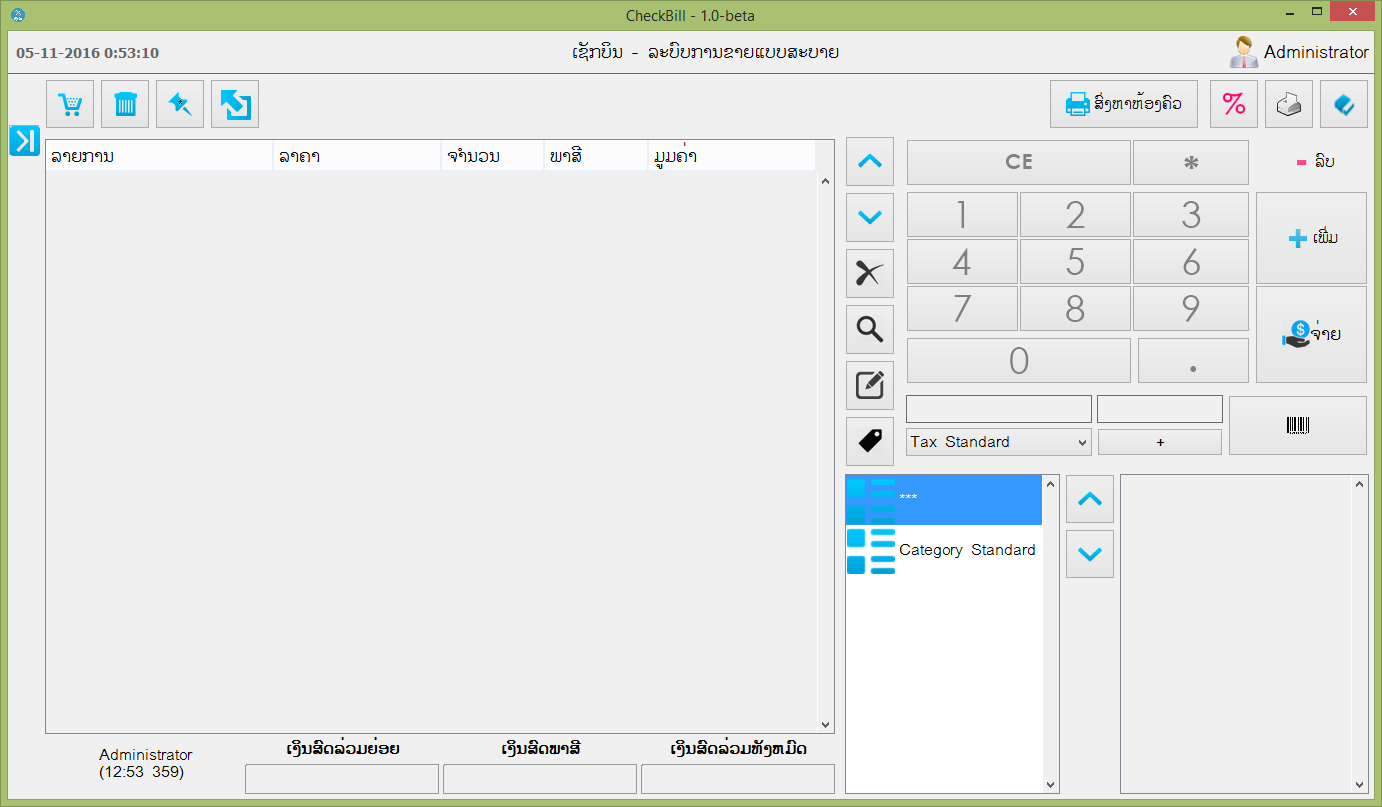
Task: Click the black price tag icon
Action: [x=870, y=441]
